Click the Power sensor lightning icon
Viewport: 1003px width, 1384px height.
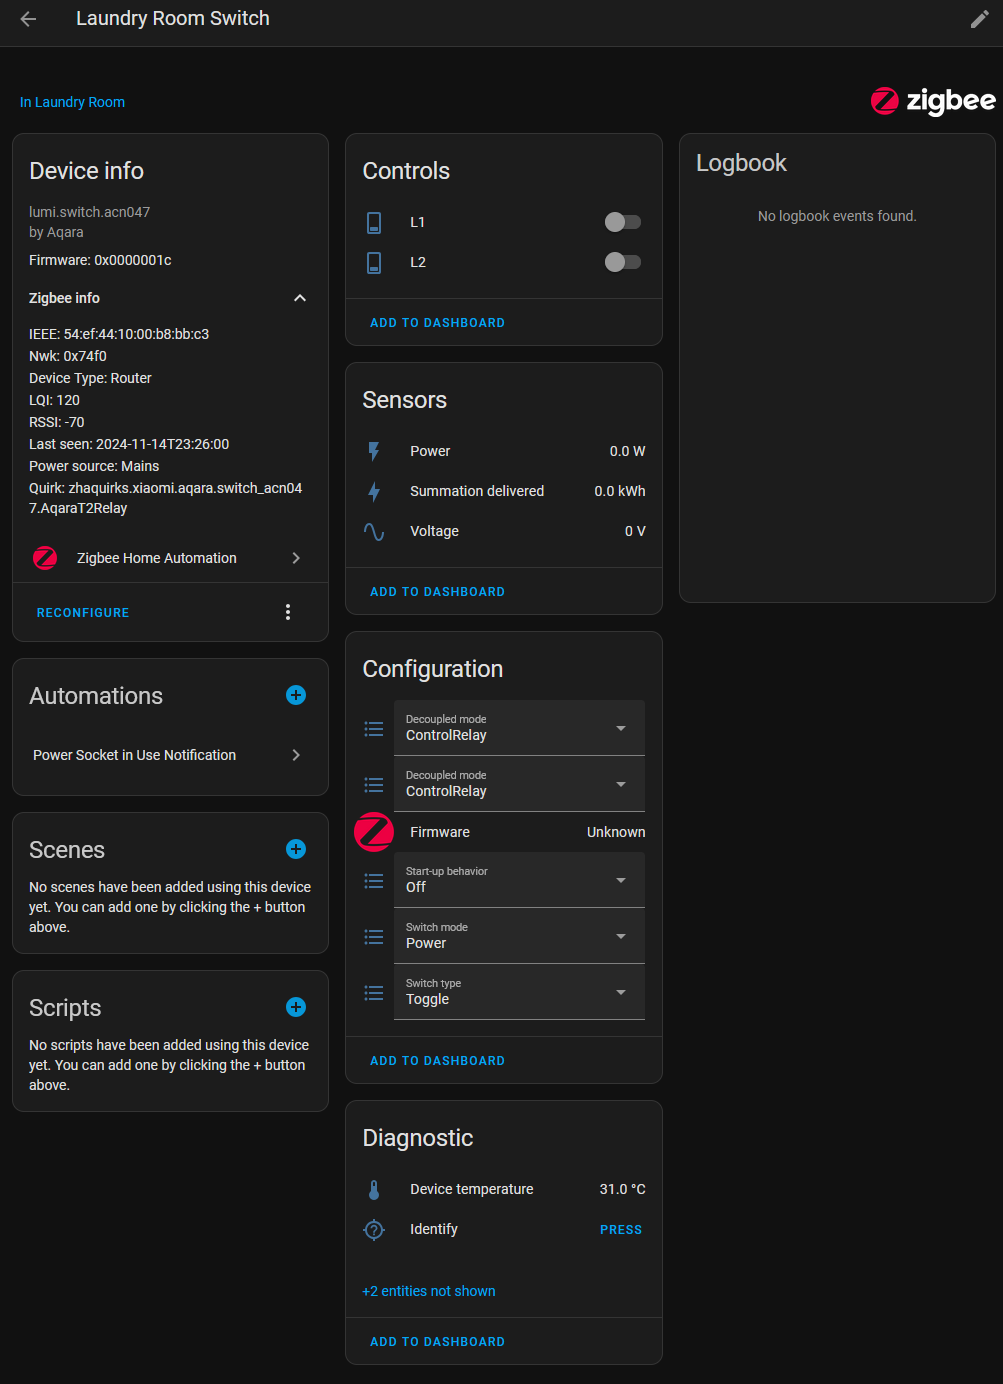(x=374, y=451)
